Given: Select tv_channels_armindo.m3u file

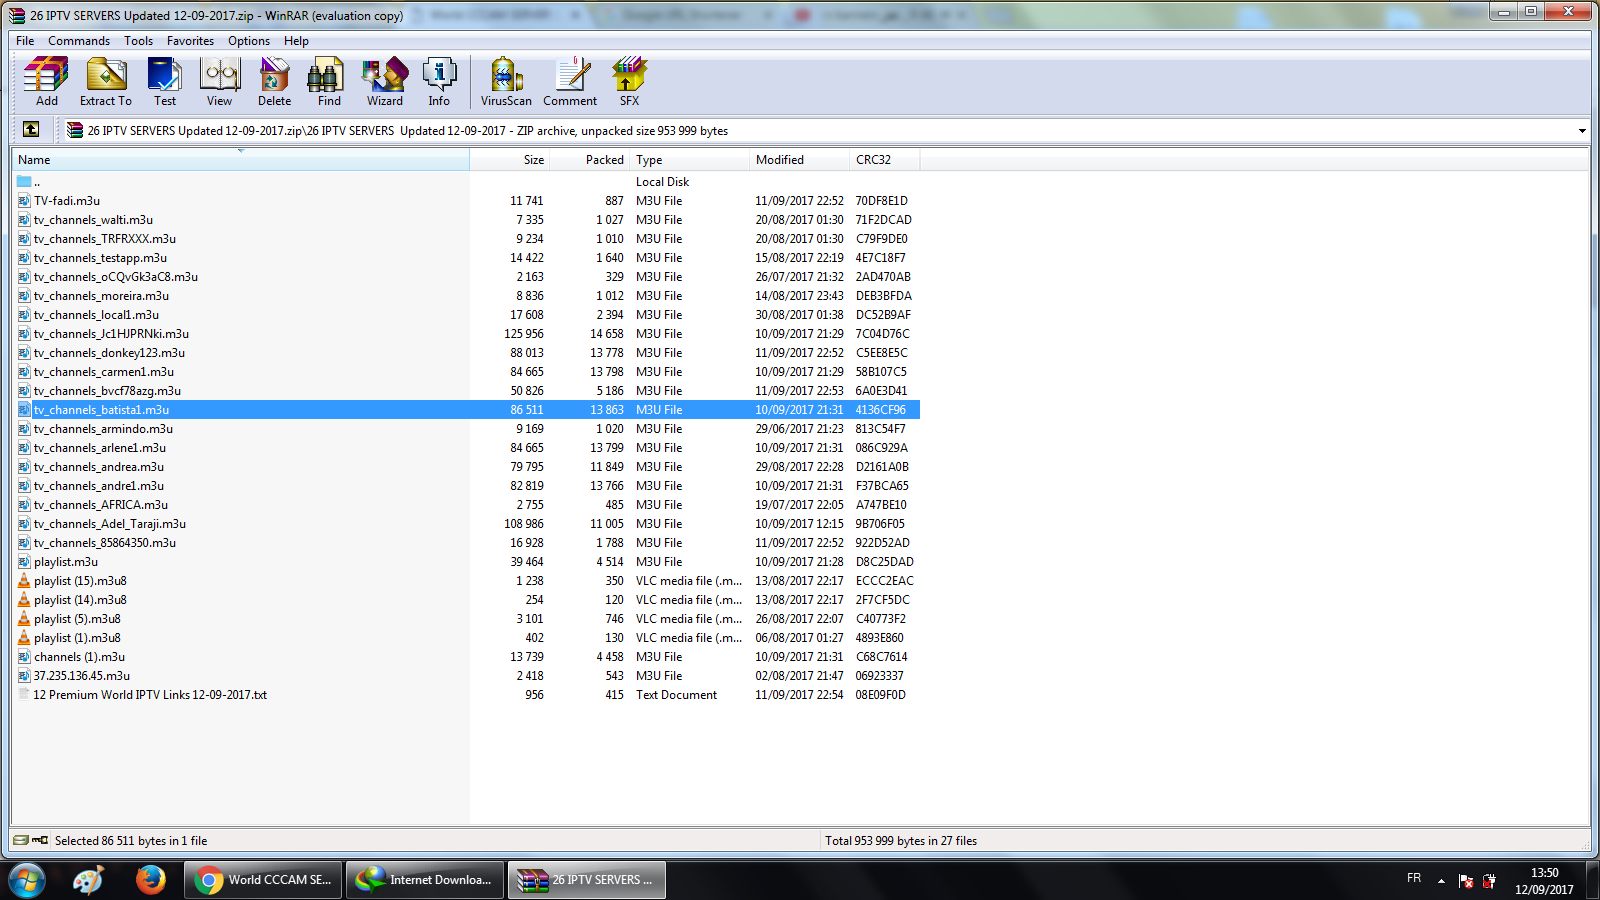Looking at the screenshot, I should 103,429.
